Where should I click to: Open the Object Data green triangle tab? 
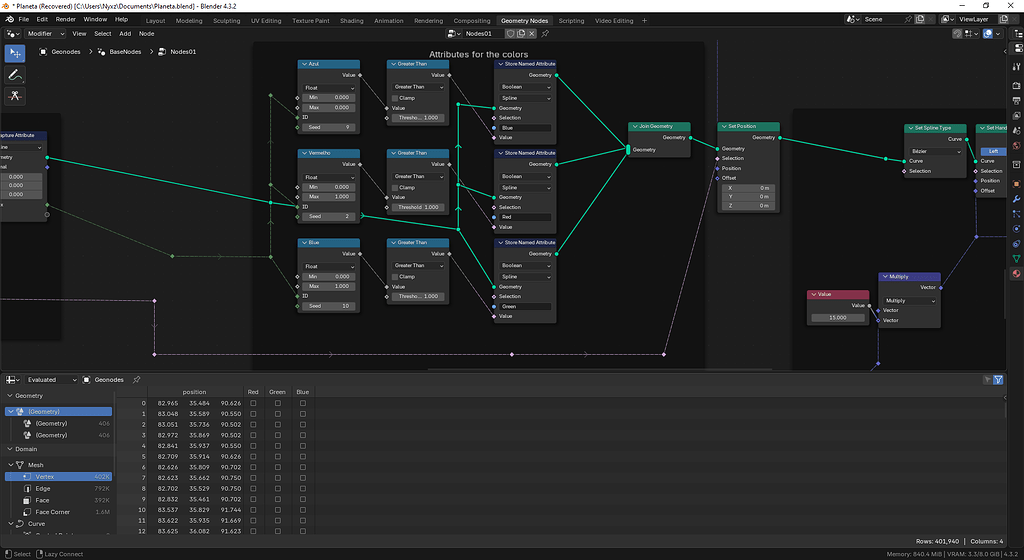[1016, 259]
